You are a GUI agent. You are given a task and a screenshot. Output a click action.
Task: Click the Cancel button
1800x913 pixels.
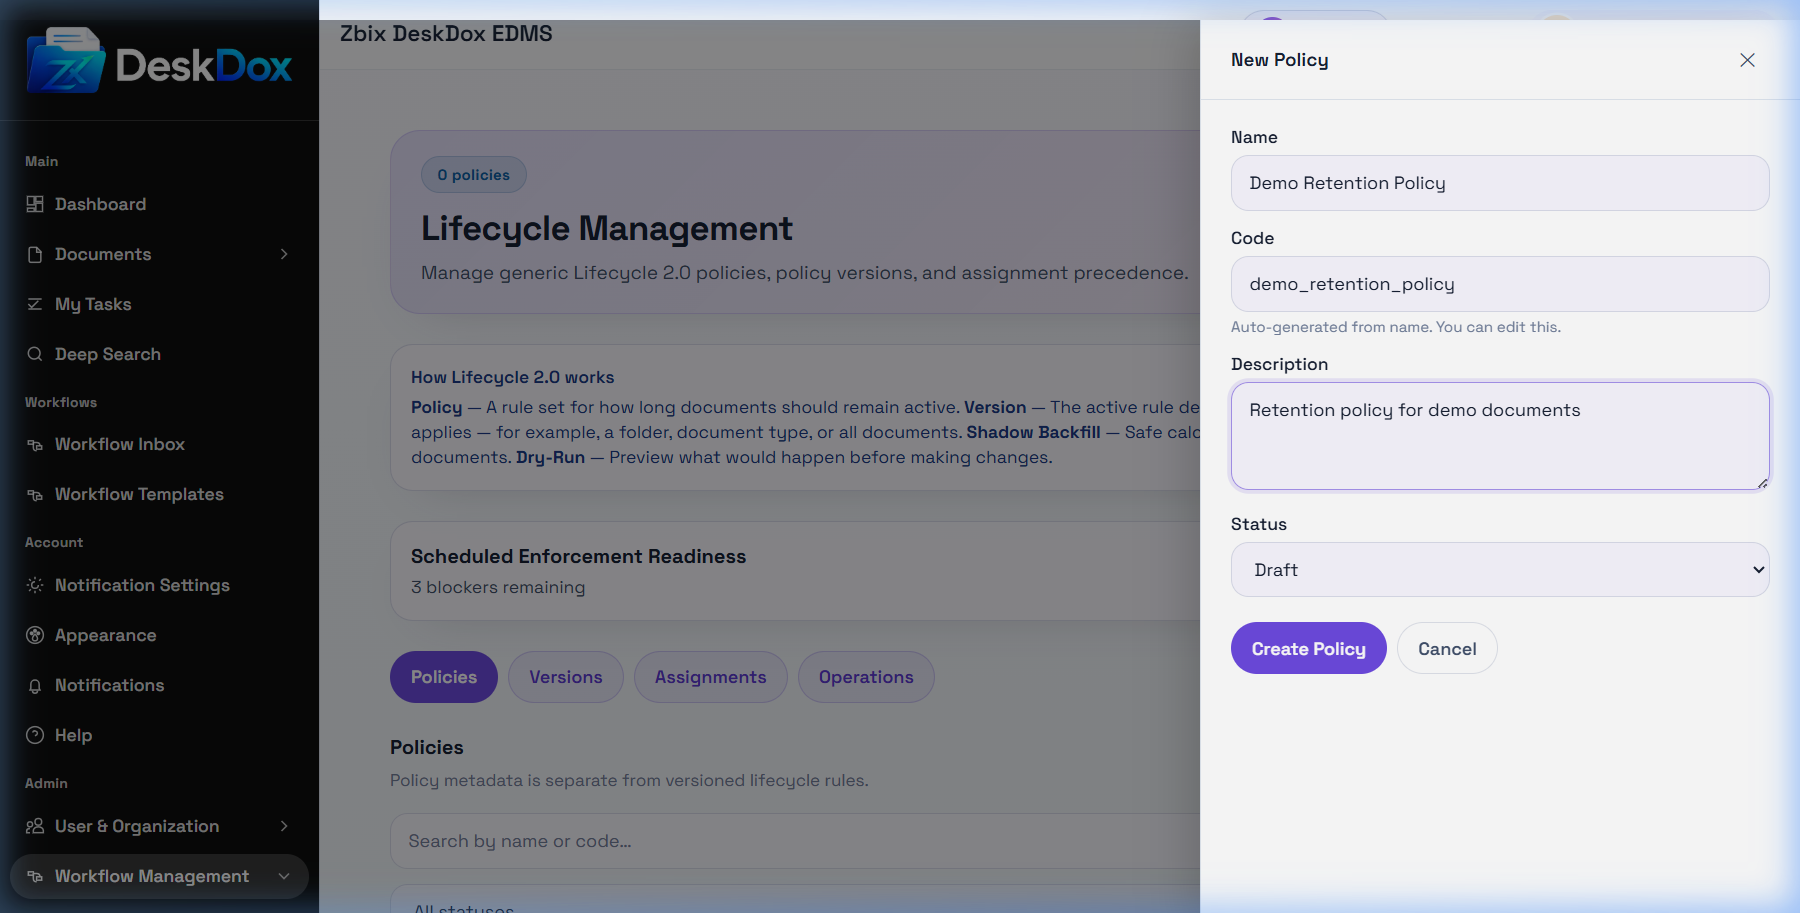(1447, 648)
